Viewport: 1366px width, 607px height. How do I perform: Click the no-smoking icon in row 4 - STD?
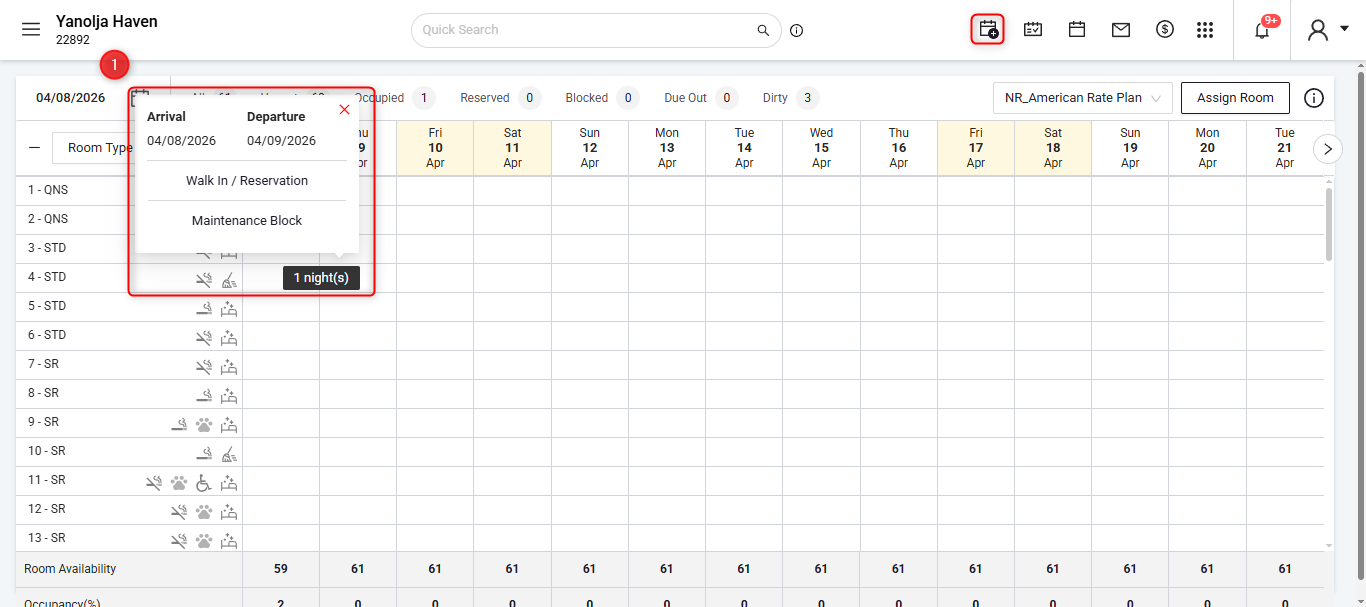pyautogui.click(x=204, y=280)
